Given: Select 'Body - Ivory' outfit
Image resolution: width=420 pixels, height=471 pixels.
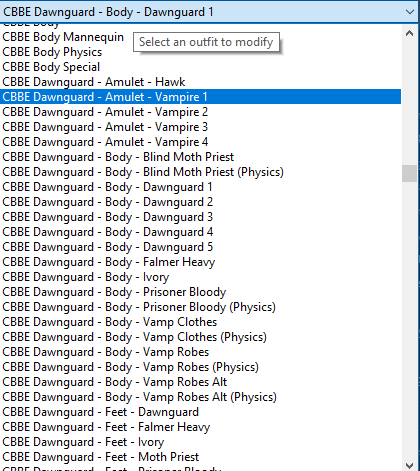Looking at the screenshot, I should coord(200,277).
